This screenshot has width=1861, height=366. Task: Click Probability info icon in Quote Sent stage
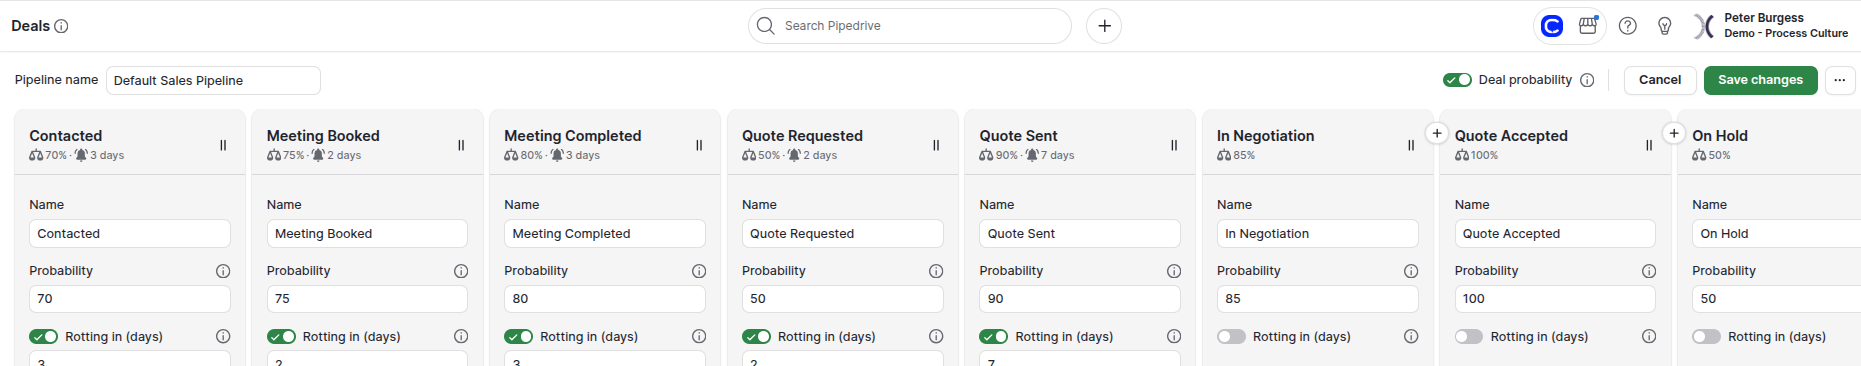(x=1174, y=271)
